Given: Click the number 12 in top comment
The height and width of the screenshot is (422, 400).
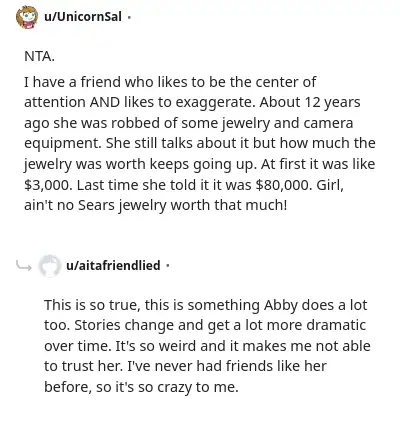Looking at the screenshot, I should coord(313,102).
